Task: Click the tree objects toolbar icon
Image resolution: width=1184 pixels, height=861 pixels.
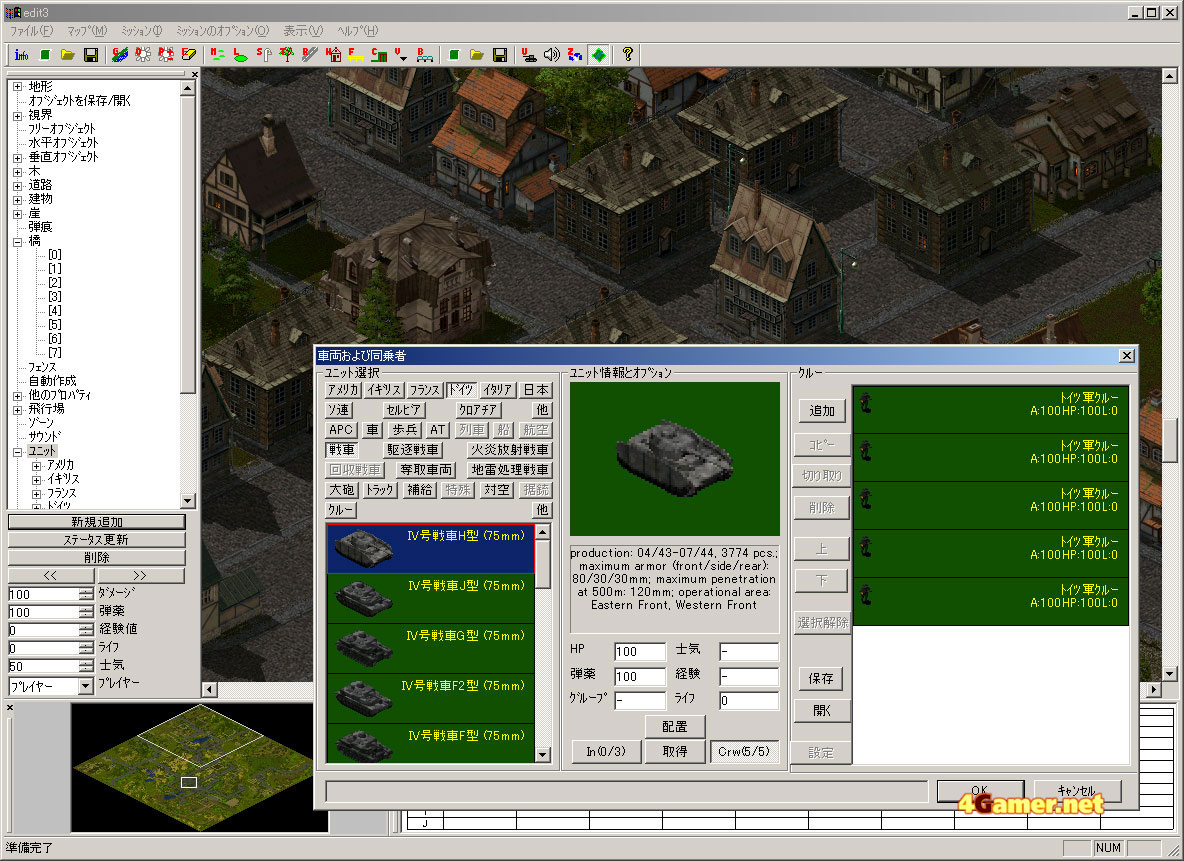Action: [x=287, y=54]
